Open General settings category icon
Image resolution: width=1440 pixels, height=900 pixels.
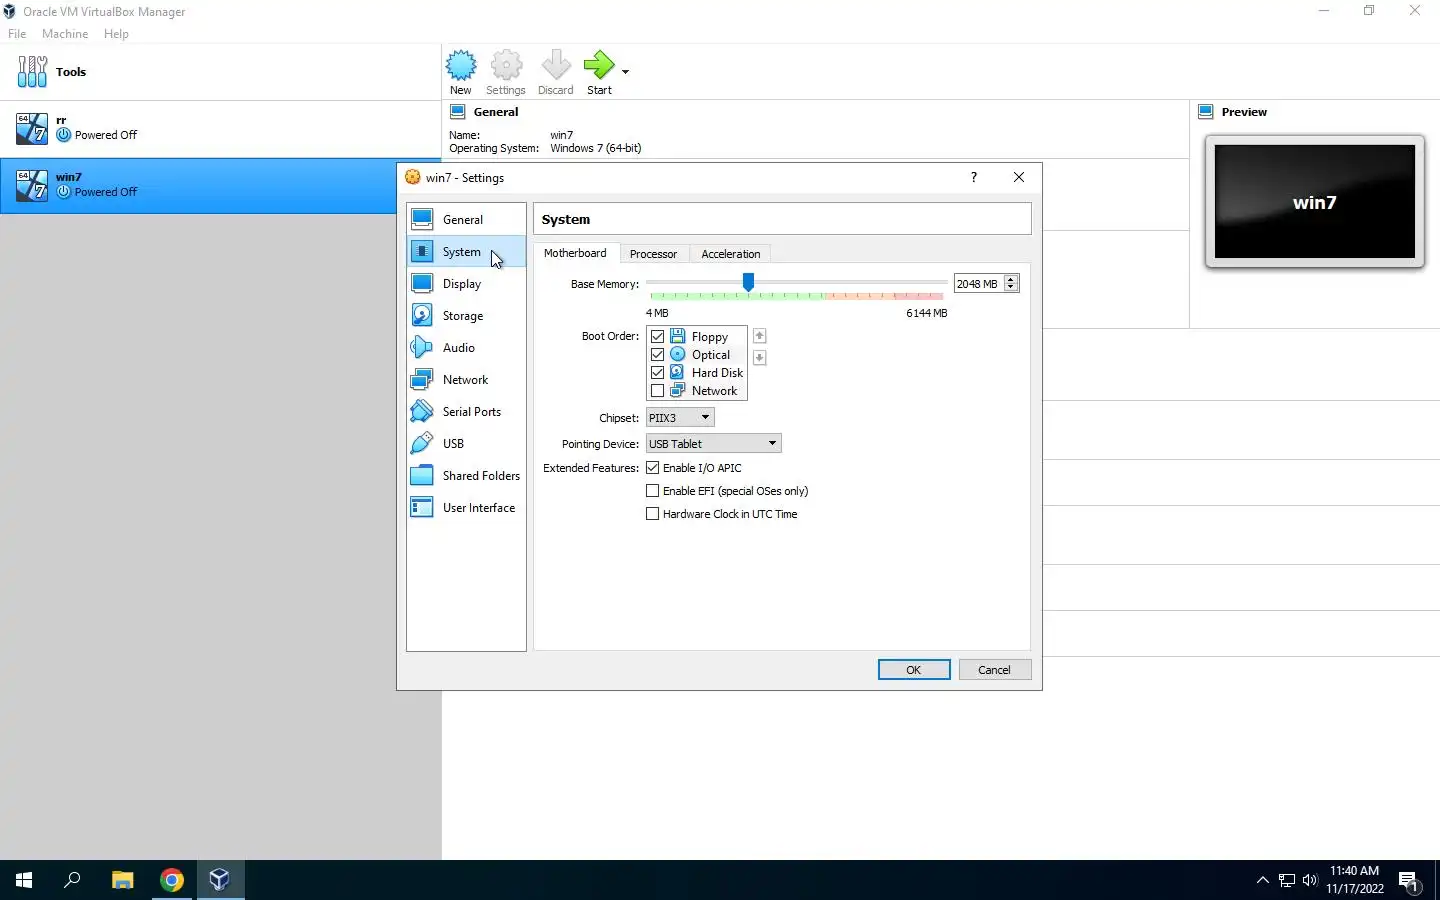coord(422,219)
